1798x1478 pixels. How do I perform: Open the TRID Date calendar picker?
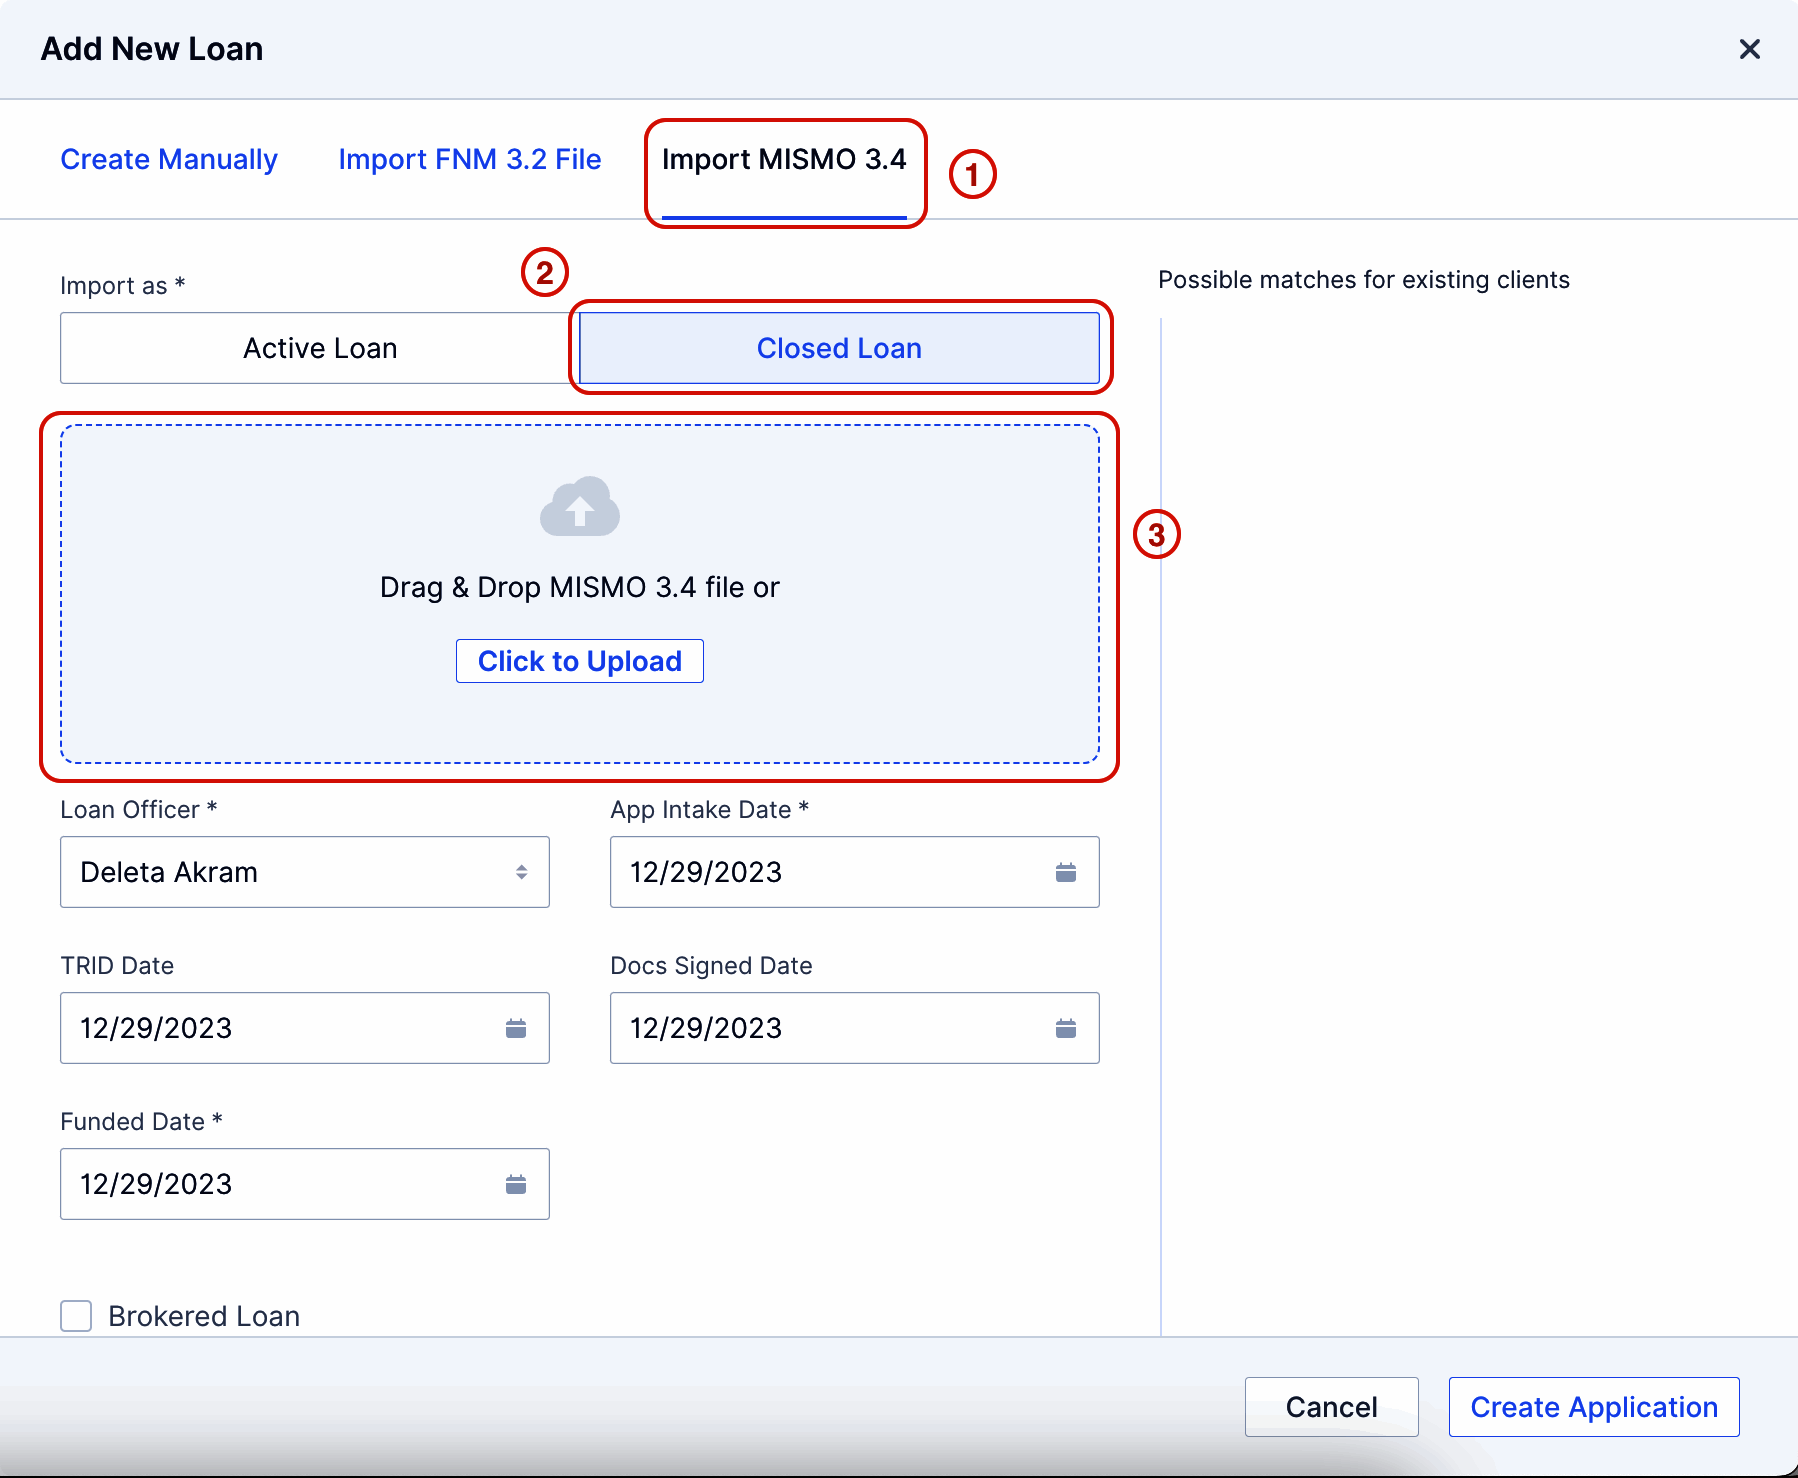pos(516,1028)
